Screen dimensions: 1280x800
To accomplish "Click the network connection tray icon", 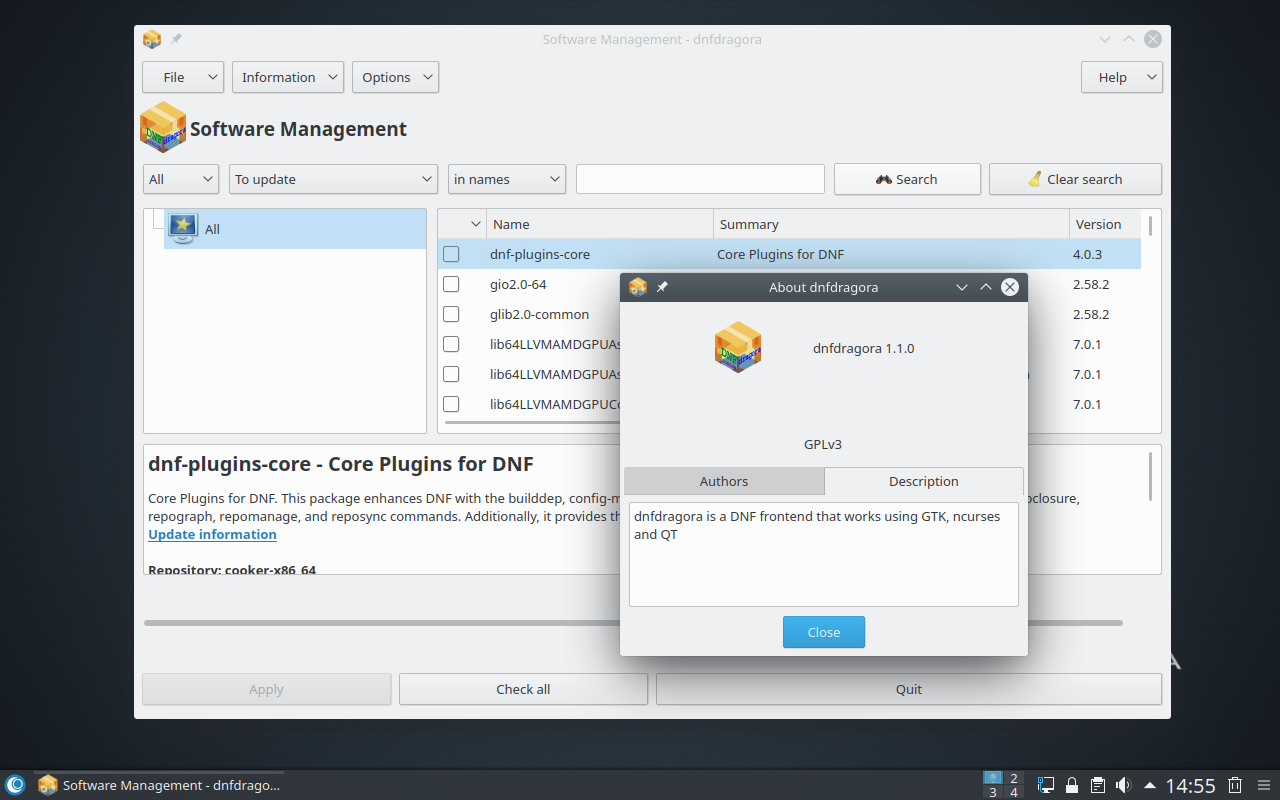I will pos(1047,785).
